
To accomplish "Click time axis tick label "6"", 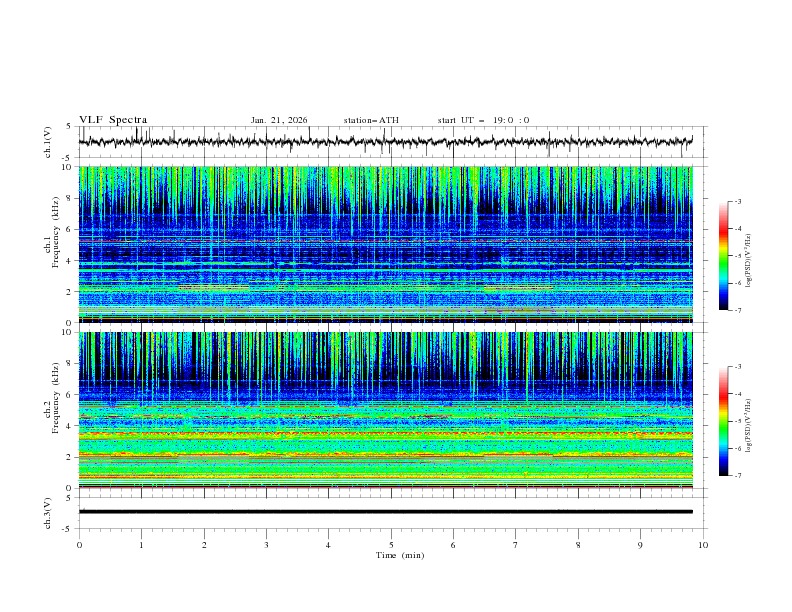I will (453, 545).
